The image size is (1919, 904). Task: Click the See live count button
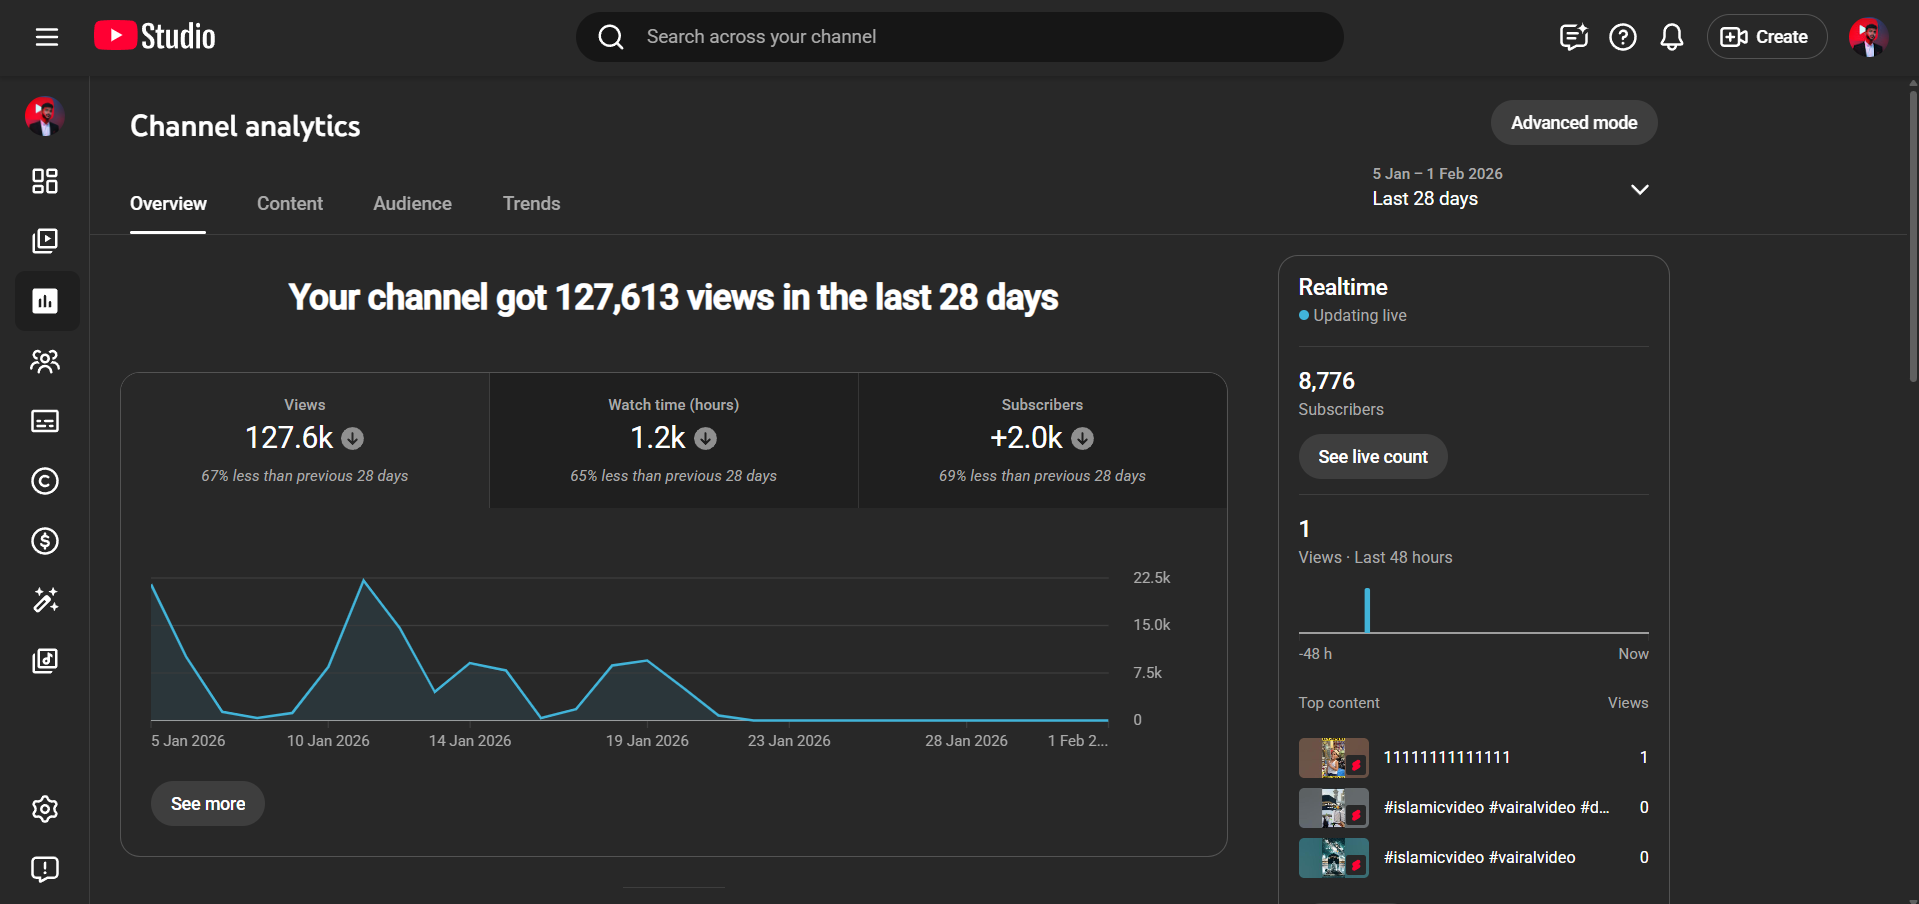[x=1372, y=457]
